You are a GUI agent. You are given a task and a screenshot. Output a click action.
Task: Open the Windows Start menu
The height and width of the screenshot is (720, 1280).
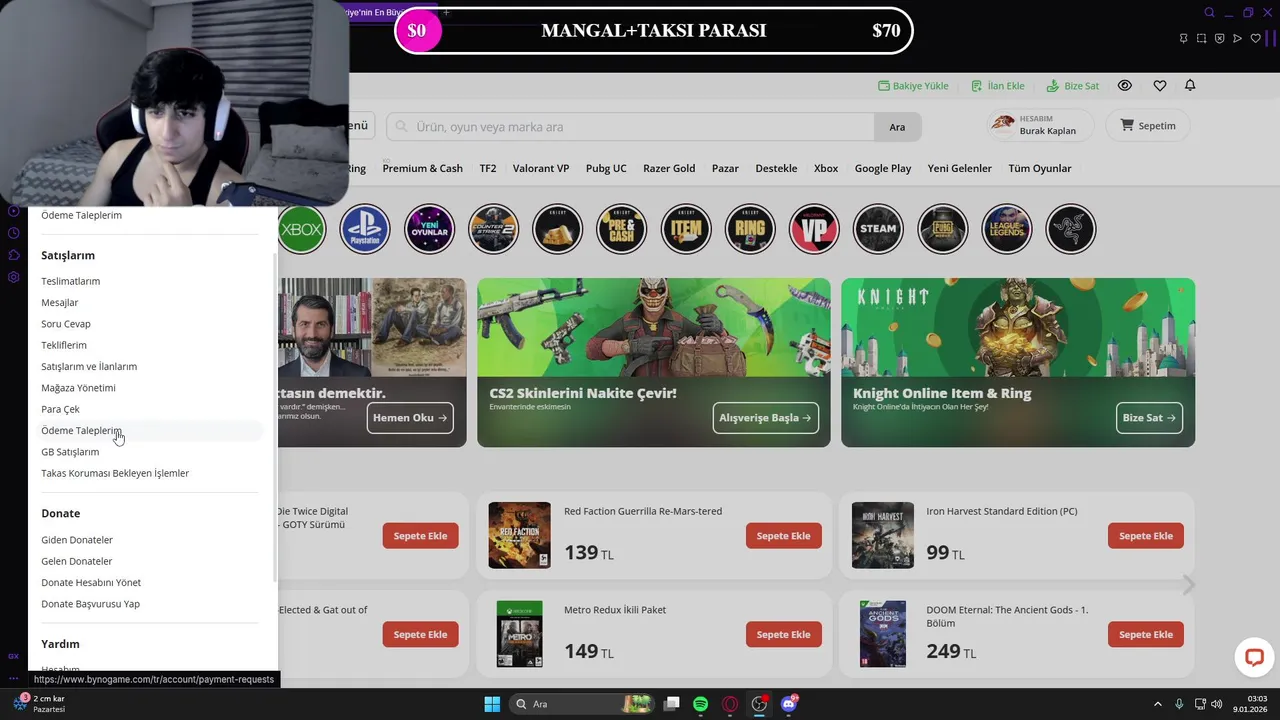coord(492,704)
